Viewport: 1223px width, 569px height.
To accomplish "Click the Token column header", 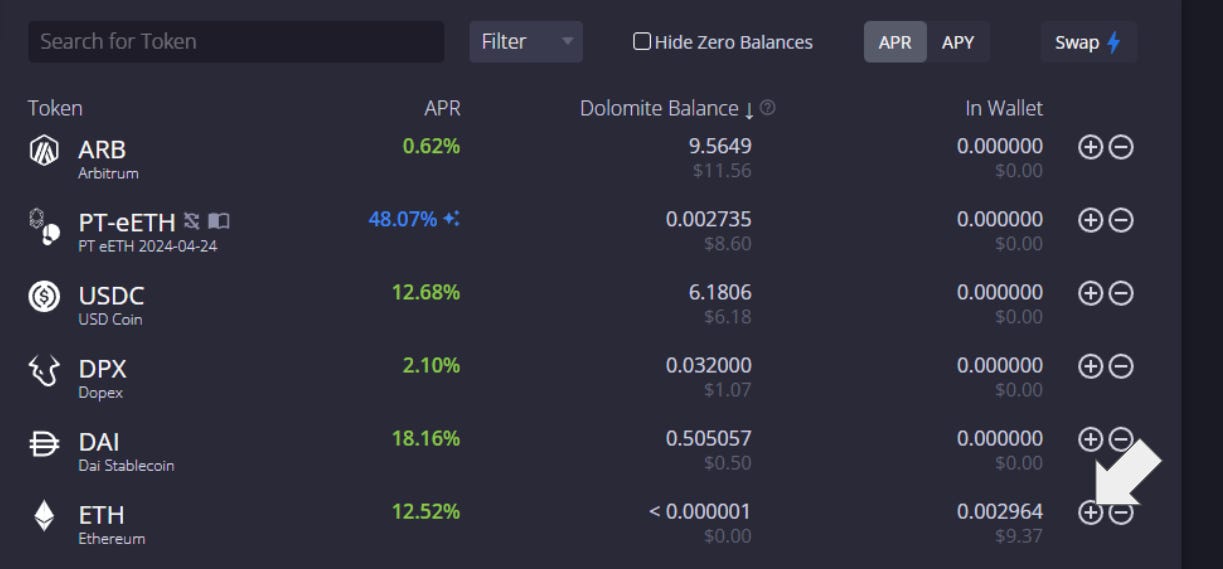I will coord(55,108).
